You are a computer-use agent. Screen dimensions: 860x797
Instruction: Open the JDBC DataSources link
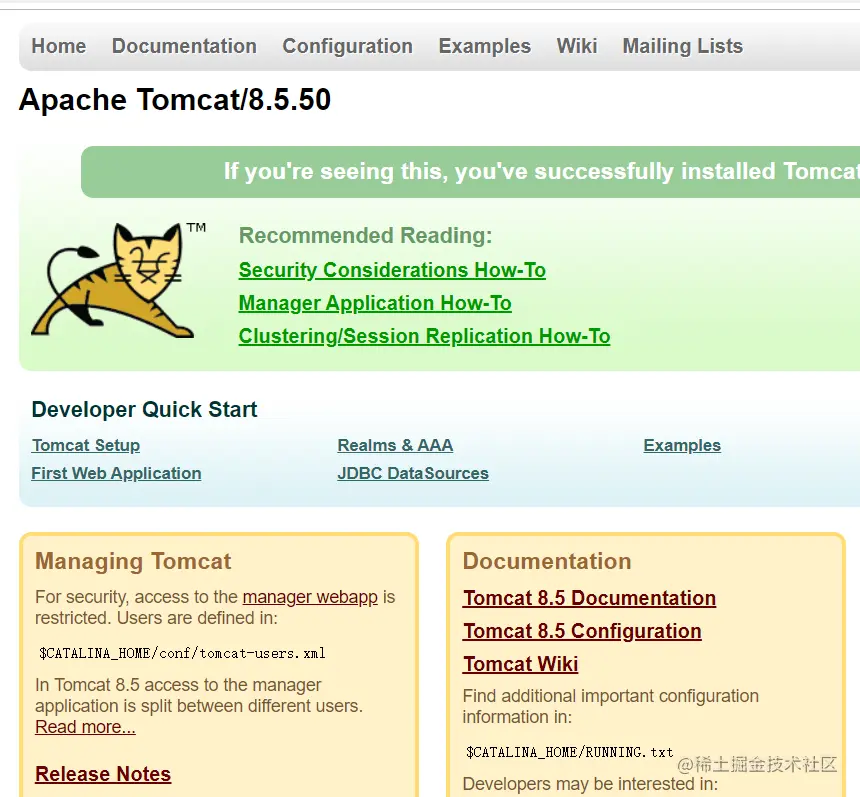413,473
